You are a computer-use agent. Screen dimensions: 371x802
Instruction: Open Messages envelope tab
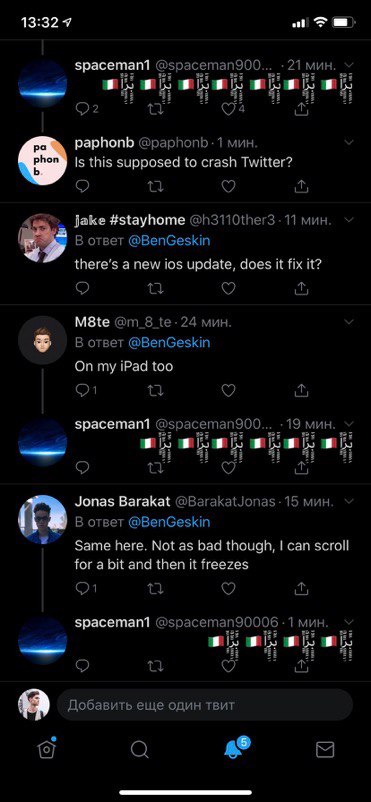pyautogui.click(x=325, y=750)
